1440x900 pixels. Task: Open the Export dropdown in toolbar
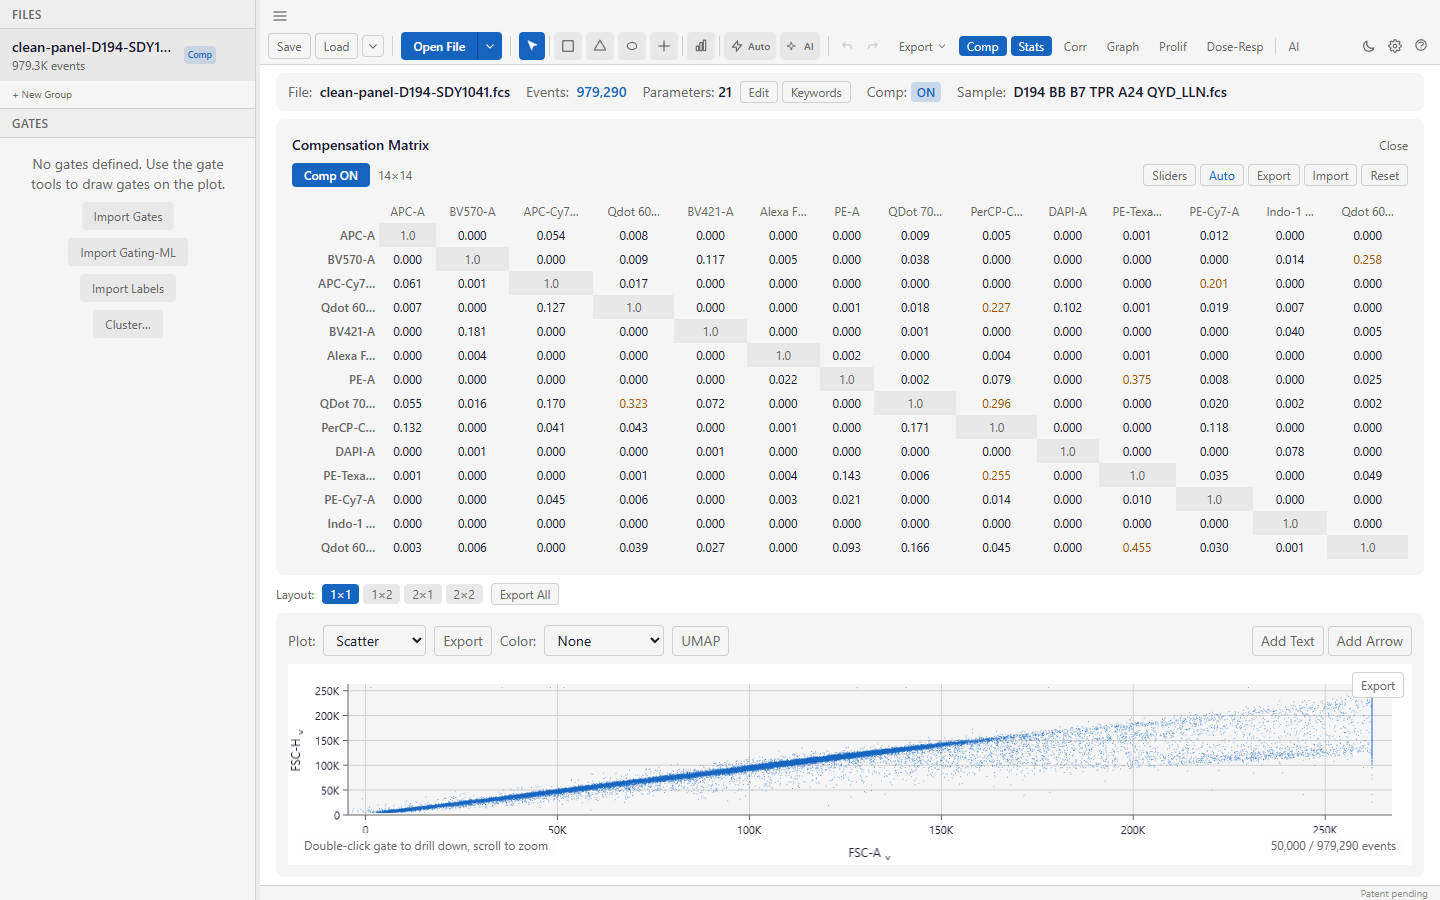coord(921,46)
